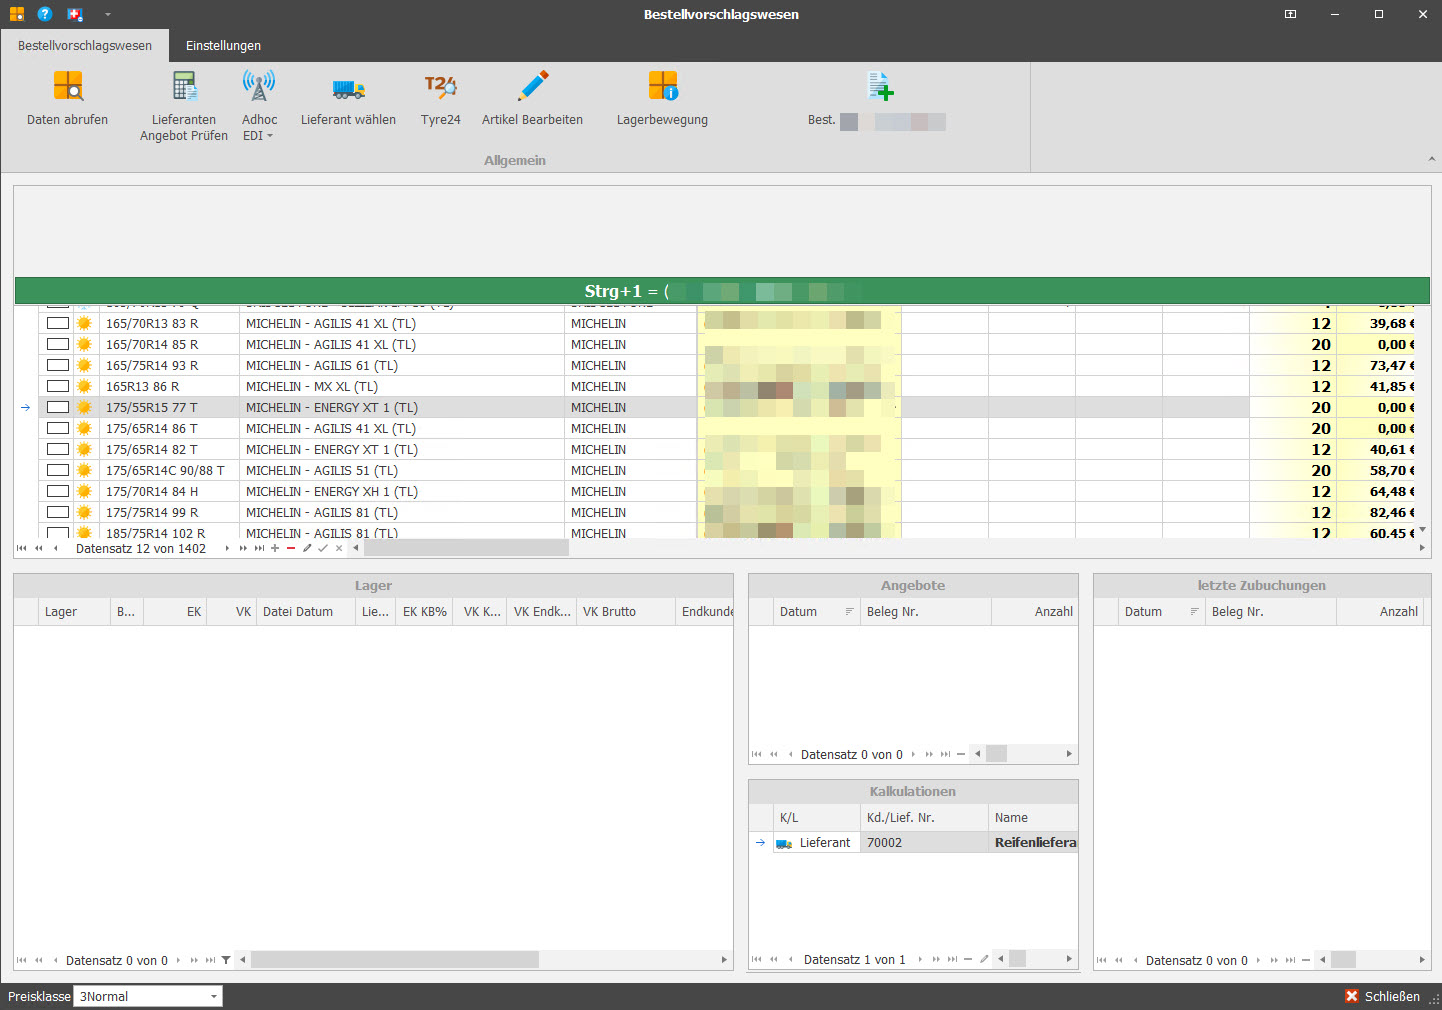Click the Swiss flag icon in title bar
Image resolution: width=1442 pixels, height=1010 pixels.
[75, 14]
